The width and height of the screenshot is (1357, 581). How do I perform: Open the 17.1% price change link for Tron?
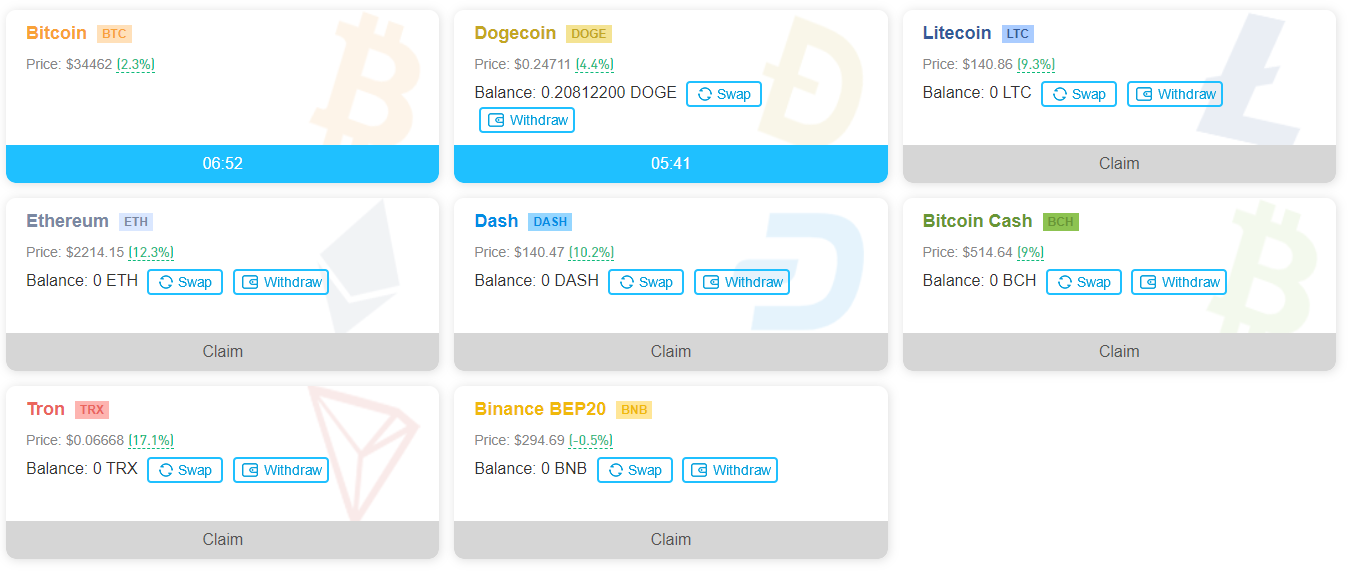(x=150, y=440)
